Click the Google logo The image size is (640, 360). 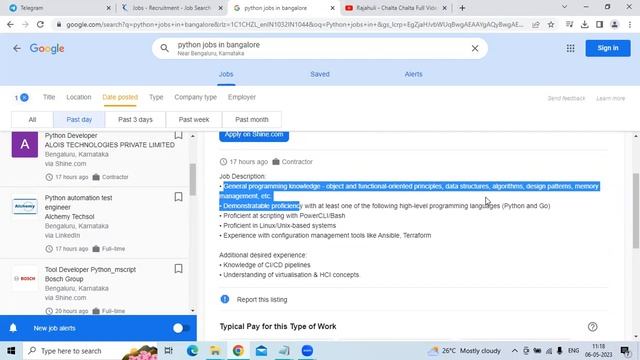47,49
